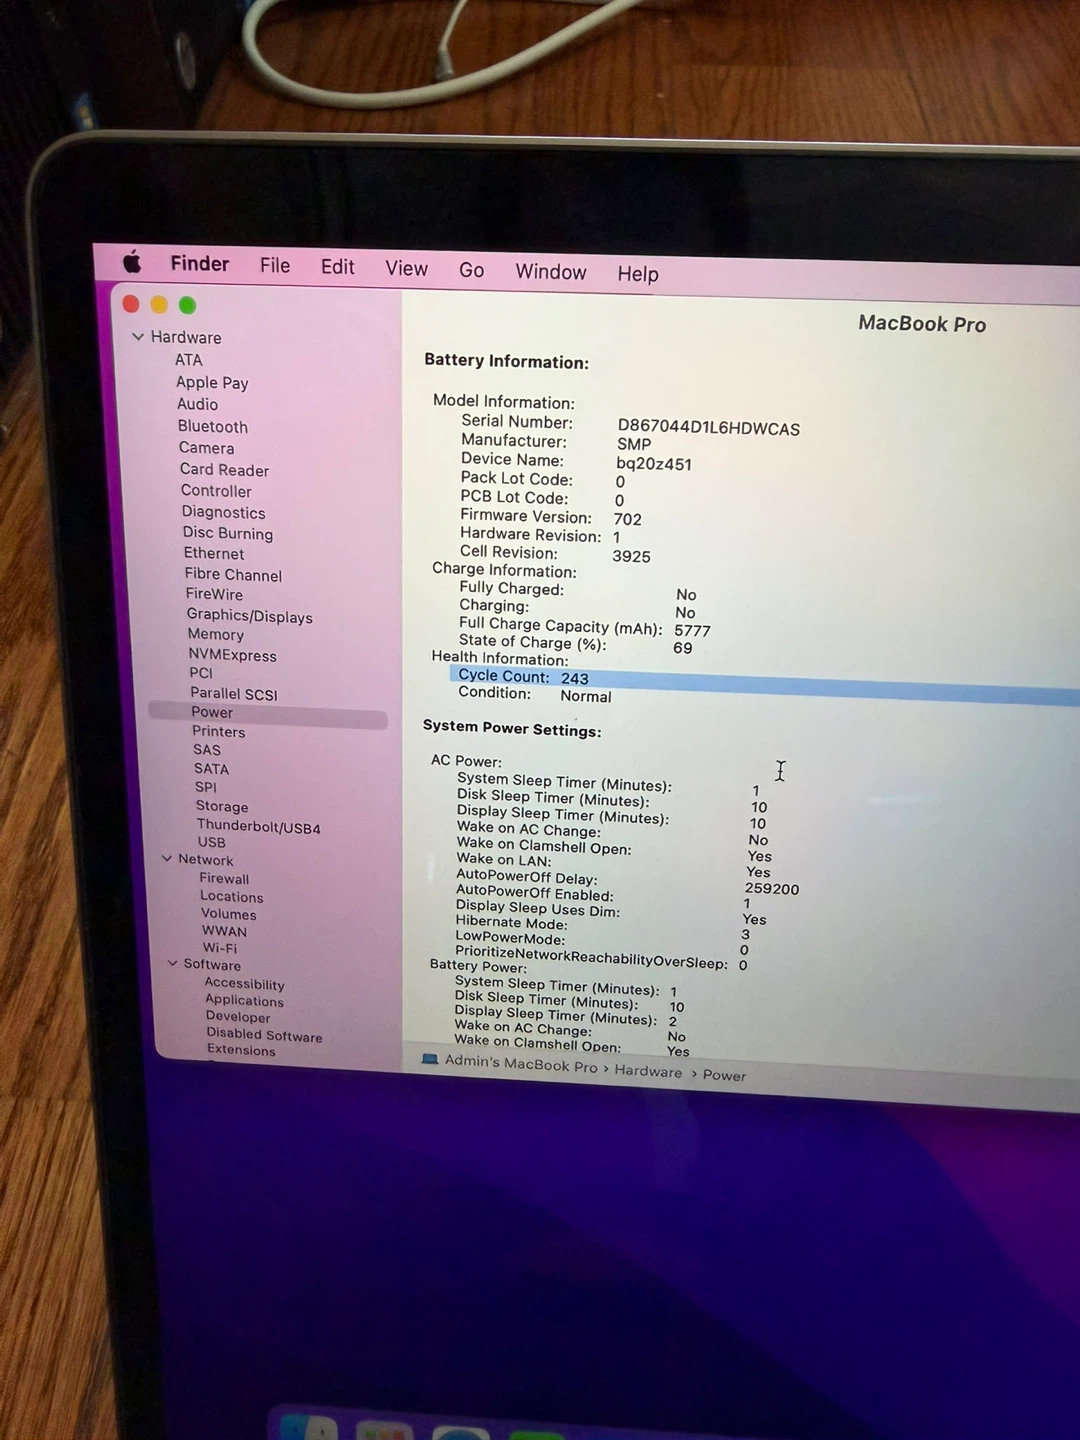Select Thunderbolt/USB4 in the sidebar
Image resolution: width=1080 pixels, height=1440 pixels.
[259, 827]
